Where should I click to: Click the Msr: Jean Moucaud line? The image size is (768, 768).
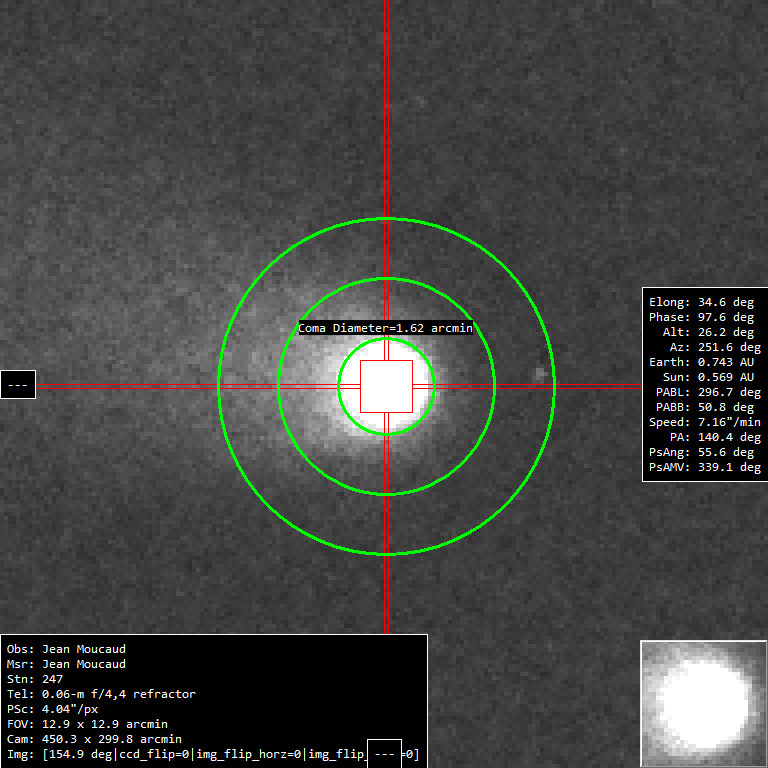66,664
